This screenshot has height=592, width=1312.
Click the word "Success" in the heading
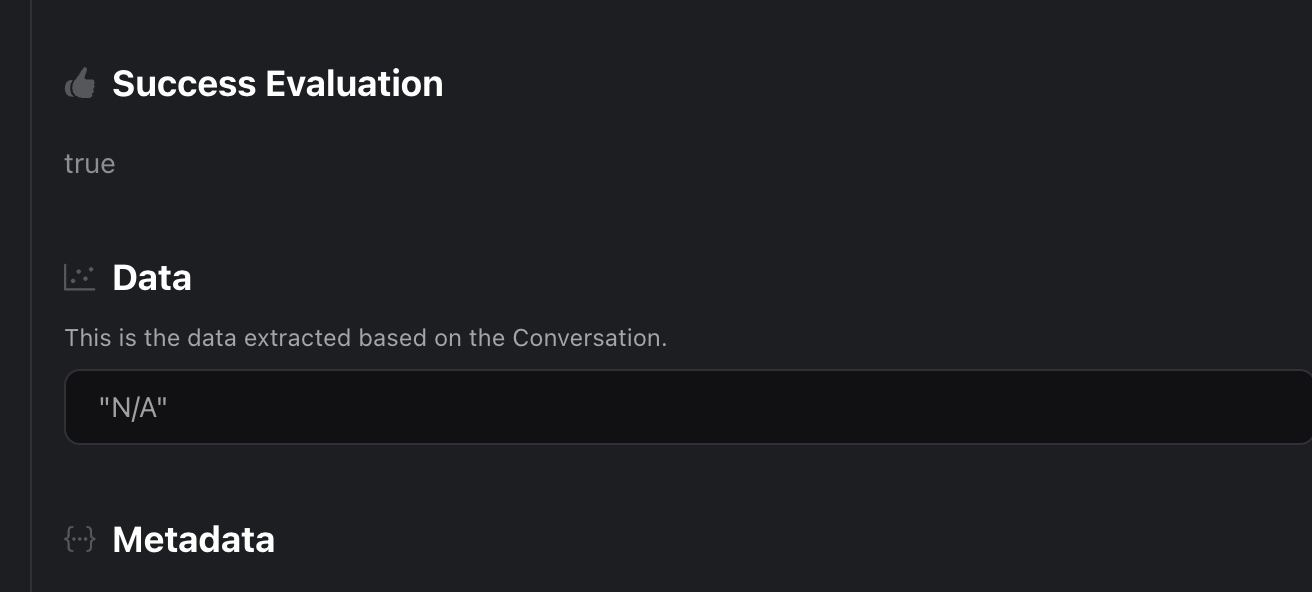click(x=184, y=84)
